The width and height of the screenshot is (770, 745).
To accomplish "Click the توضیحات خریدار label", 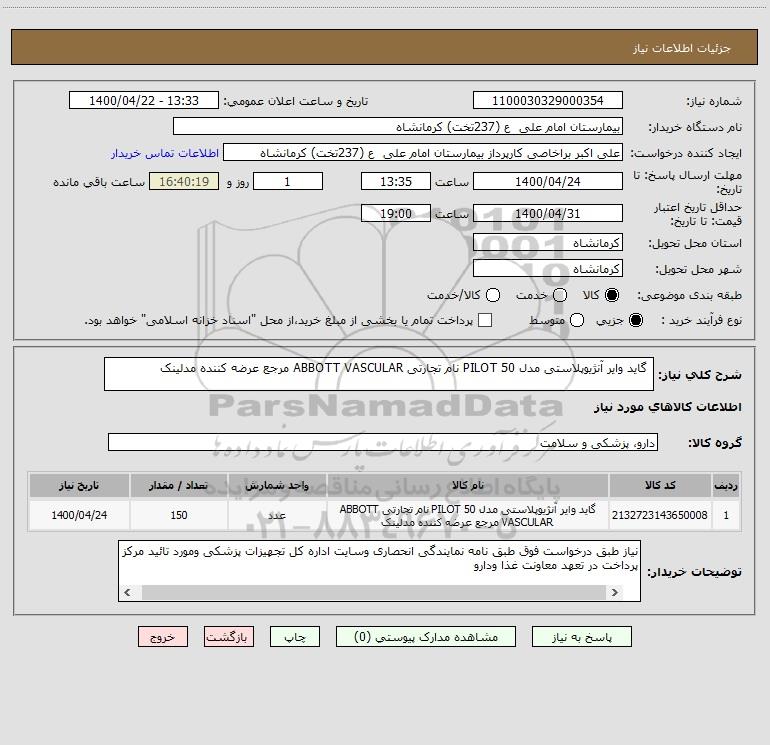I will pyautogui.click(x=694, y=572).
